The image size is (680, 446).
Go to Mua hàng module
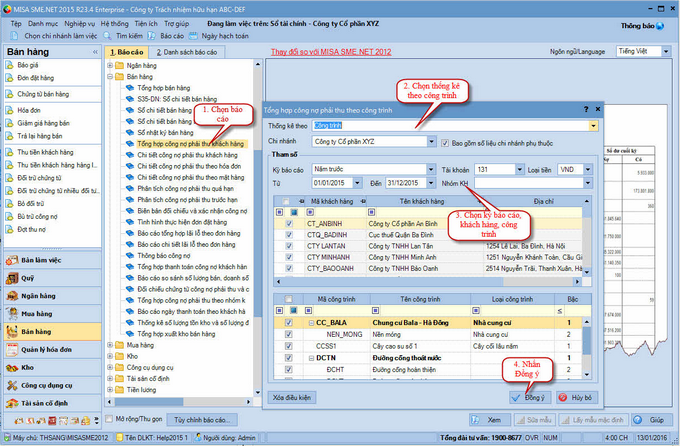click(52, 314)
